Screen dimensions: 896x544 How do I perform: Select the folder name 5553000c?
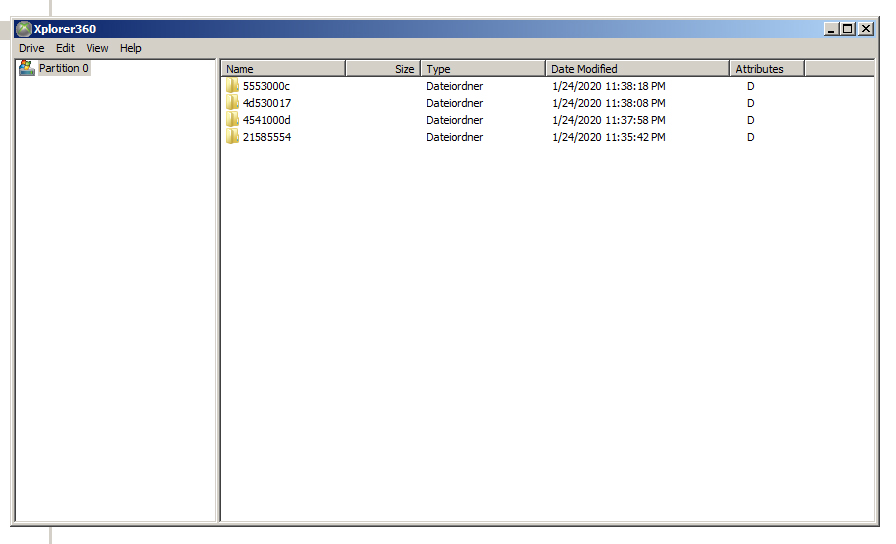point(266,86)
